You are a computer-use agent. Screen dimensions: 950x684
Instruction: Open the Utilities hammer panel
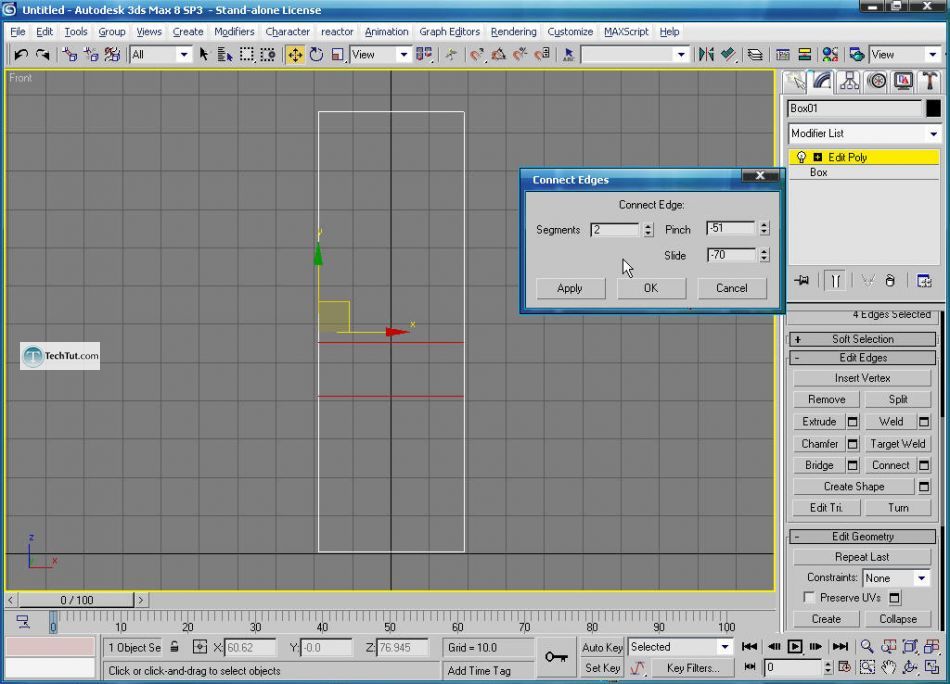929,81
